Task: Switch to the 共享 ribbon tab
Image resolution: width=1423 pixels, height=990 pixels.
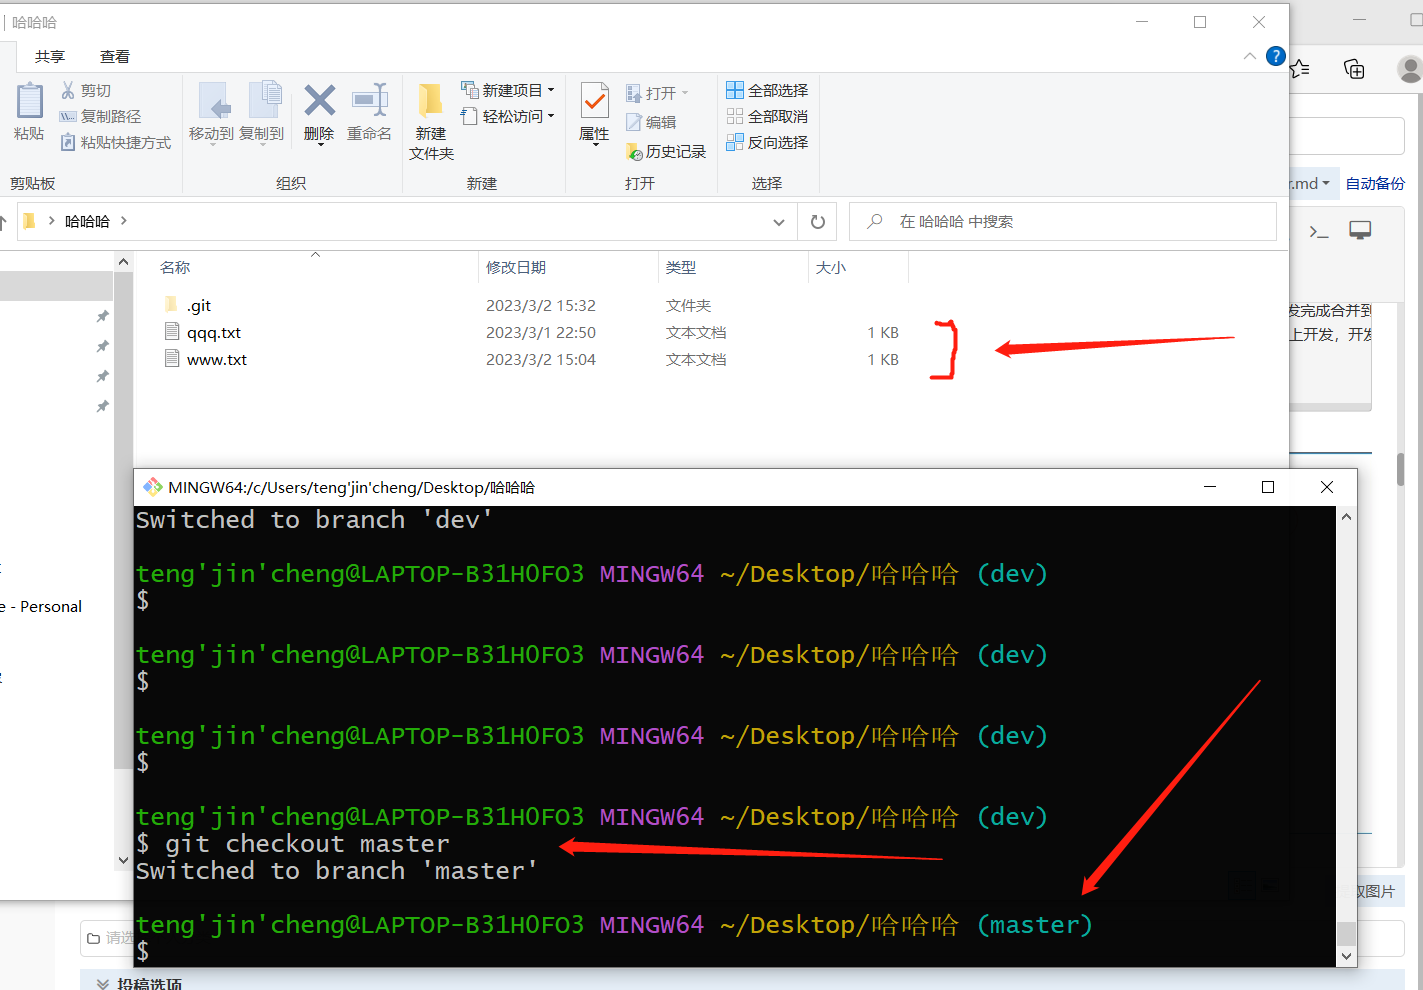Action: pyautogui.click(x=50, y=57)
